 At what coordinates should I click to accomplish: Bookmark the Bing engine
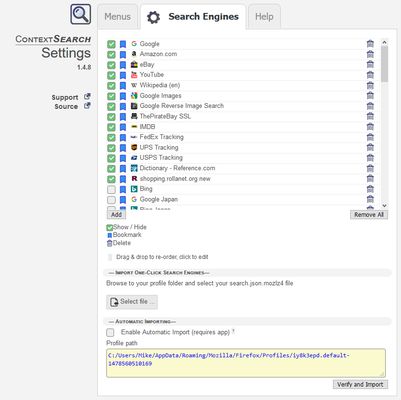(123, 189)
